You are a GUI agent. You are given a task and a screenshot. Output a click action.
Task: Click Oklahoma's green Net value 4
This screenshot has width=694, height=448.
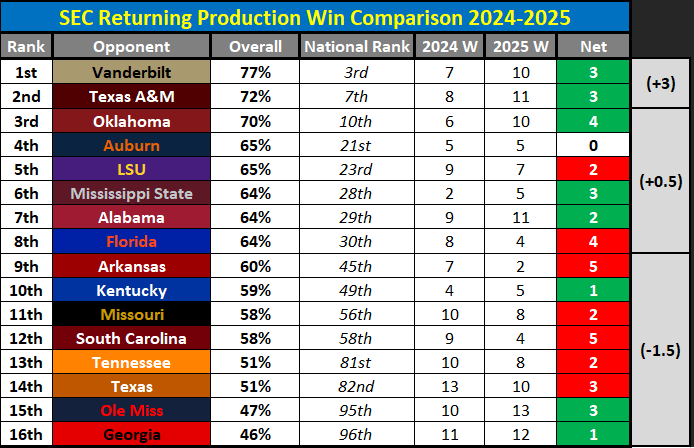tap(592, 121)
